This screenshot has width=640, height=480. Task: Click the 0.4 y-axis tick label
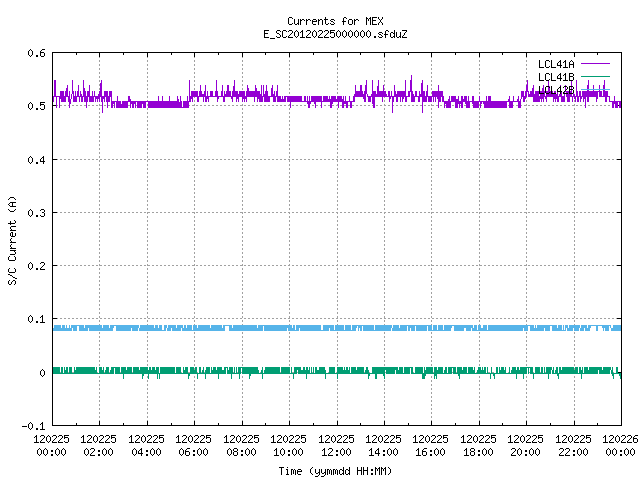point(36,160)
